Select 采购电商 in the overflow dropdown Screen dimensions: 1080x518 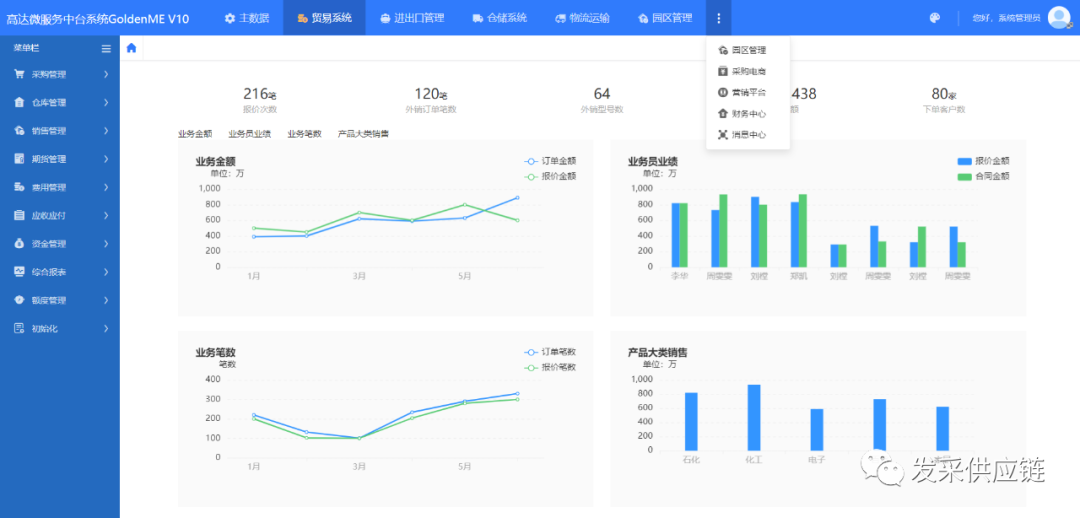pos(748,71)
